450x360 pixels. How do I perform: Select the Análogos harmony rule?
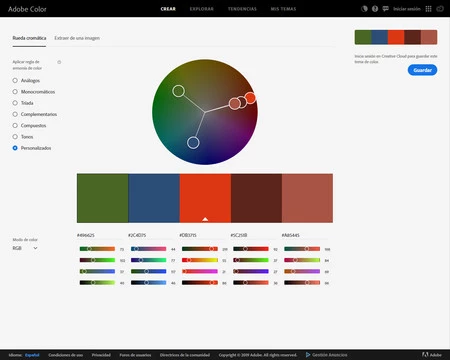tap(26, 80)
